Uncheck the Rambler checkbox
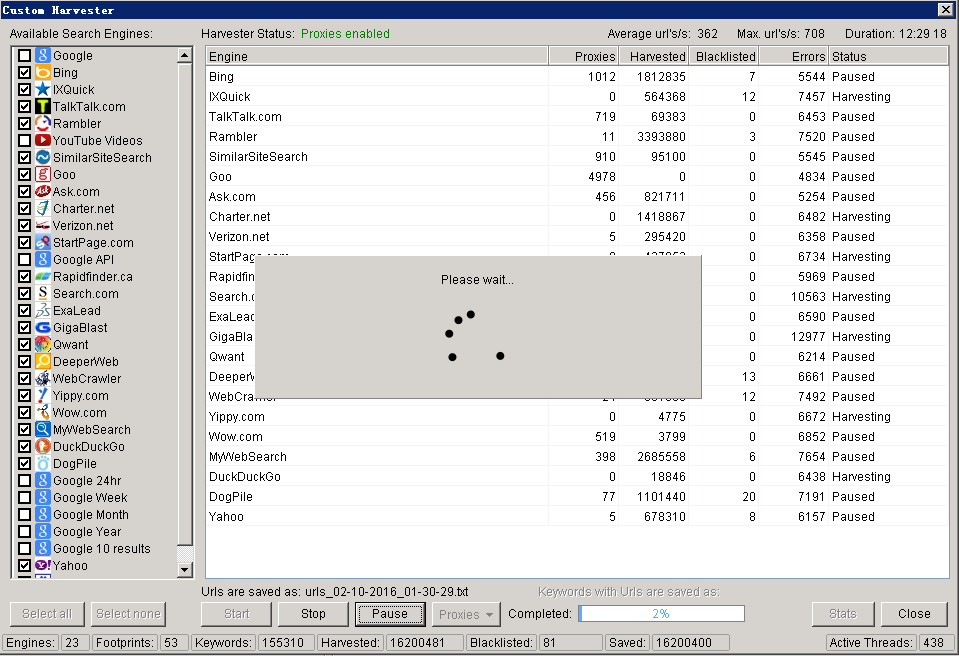Viewport: 959px width, 656px height. 24,123
